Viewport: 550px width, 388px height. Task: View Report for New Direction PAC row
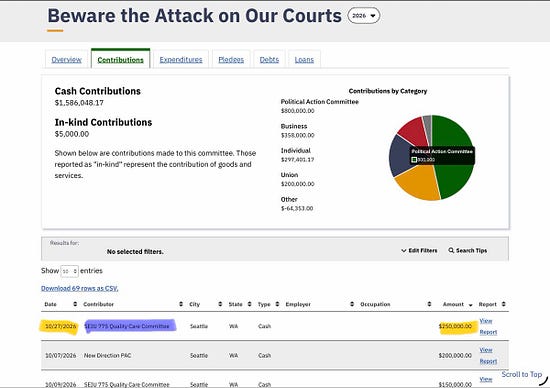[x=488, y=355]
